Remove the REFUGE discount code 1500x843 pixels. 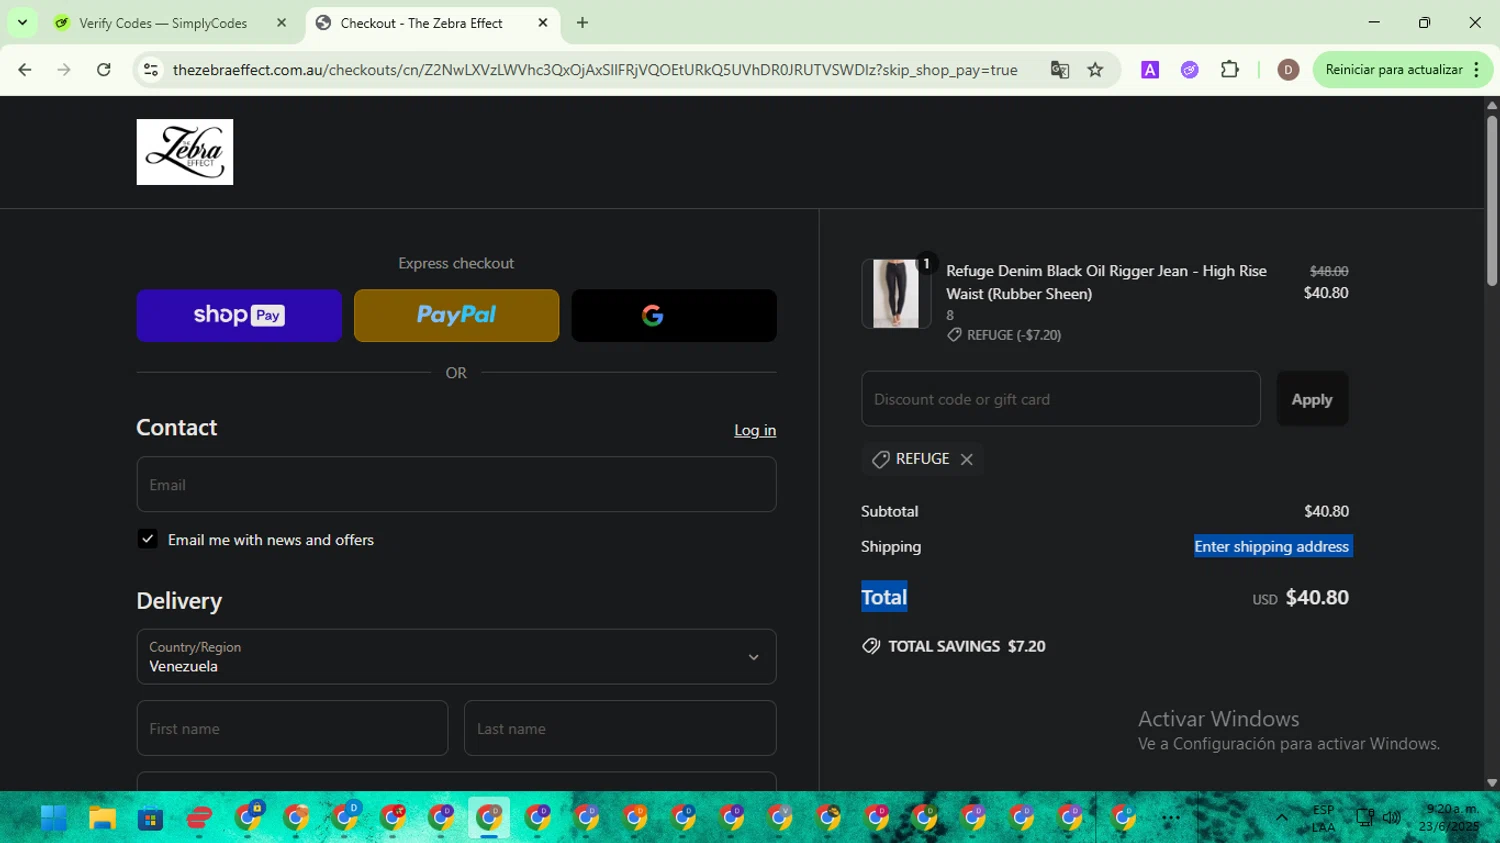click(967, 459)
